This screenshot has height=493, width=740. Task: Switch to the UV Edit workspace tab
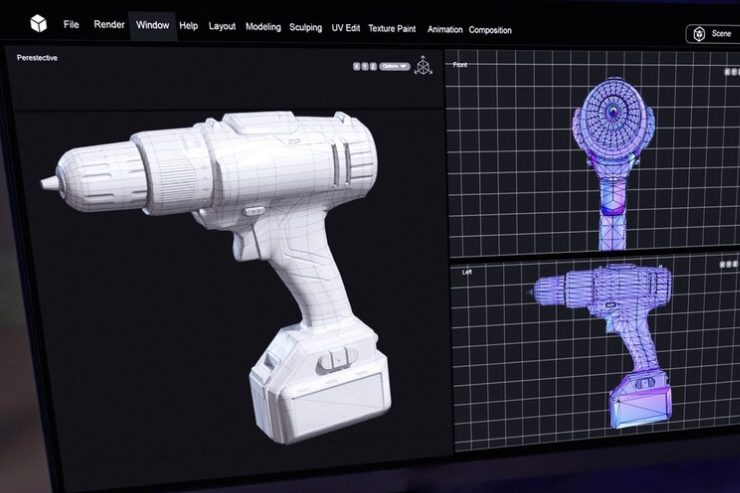click(345, 28)
